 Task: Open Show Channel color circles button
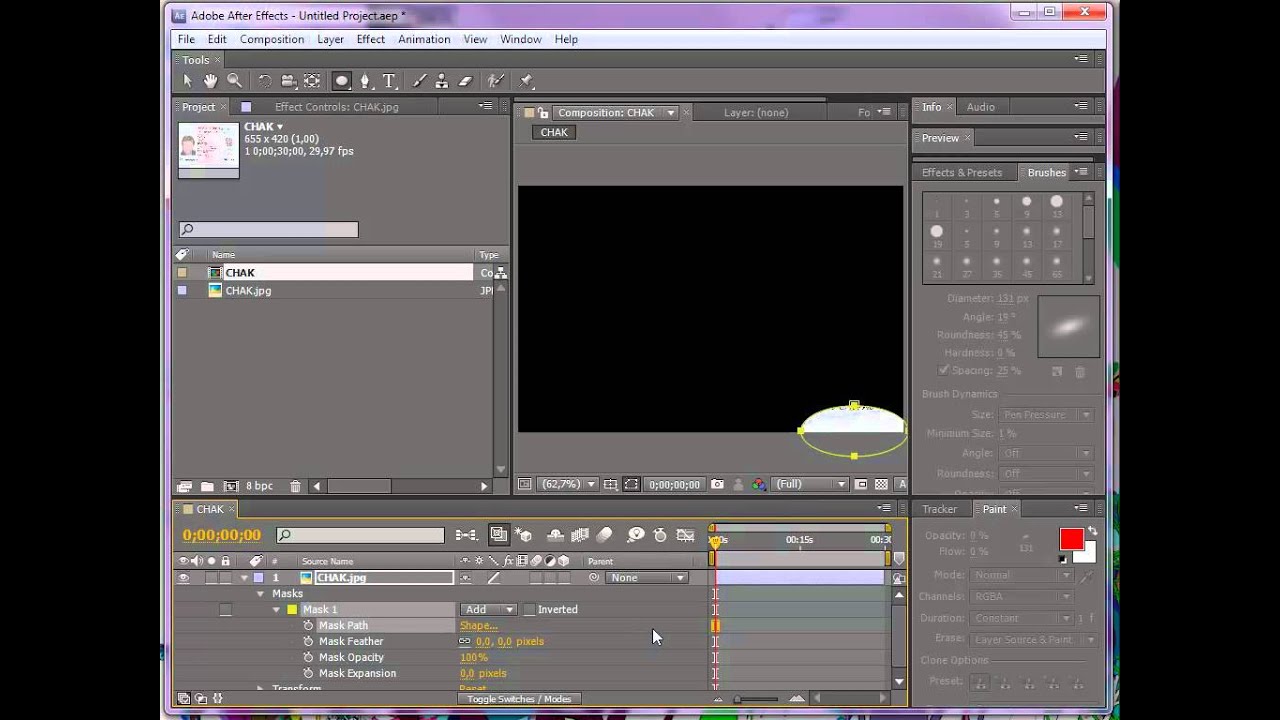click(759, 485)
